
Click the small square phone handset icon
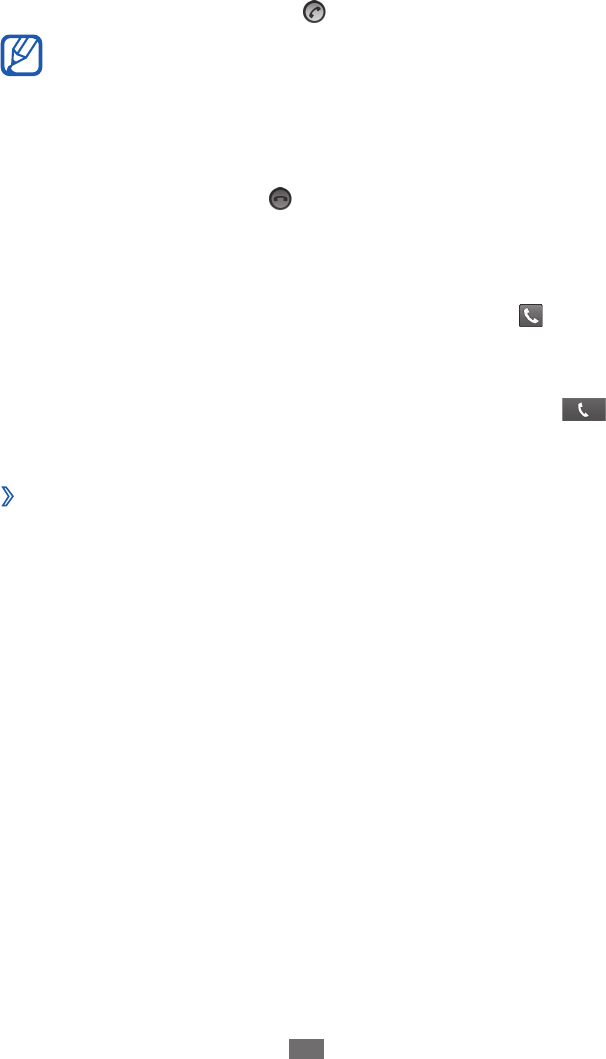531,315
